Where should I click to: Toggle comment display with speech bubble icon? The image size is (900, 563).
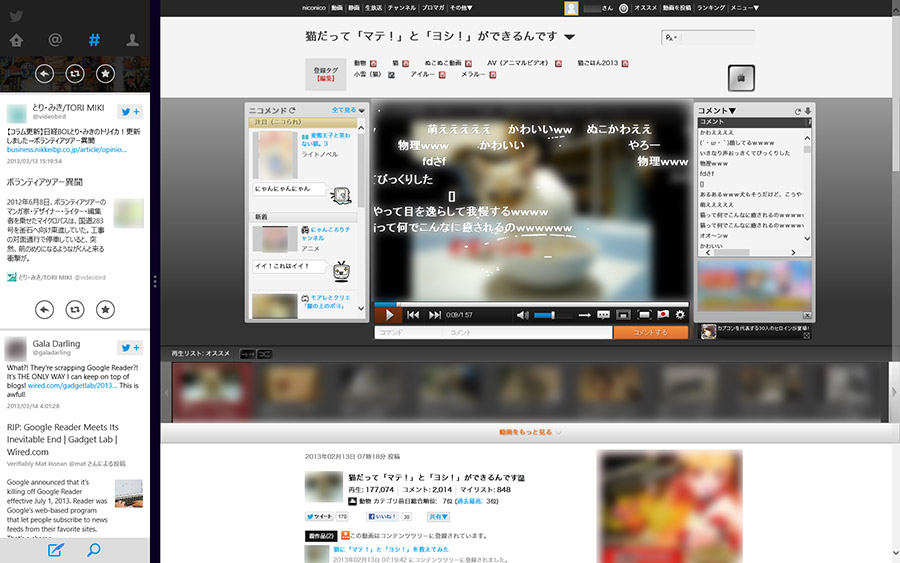(x=603, y=315)
